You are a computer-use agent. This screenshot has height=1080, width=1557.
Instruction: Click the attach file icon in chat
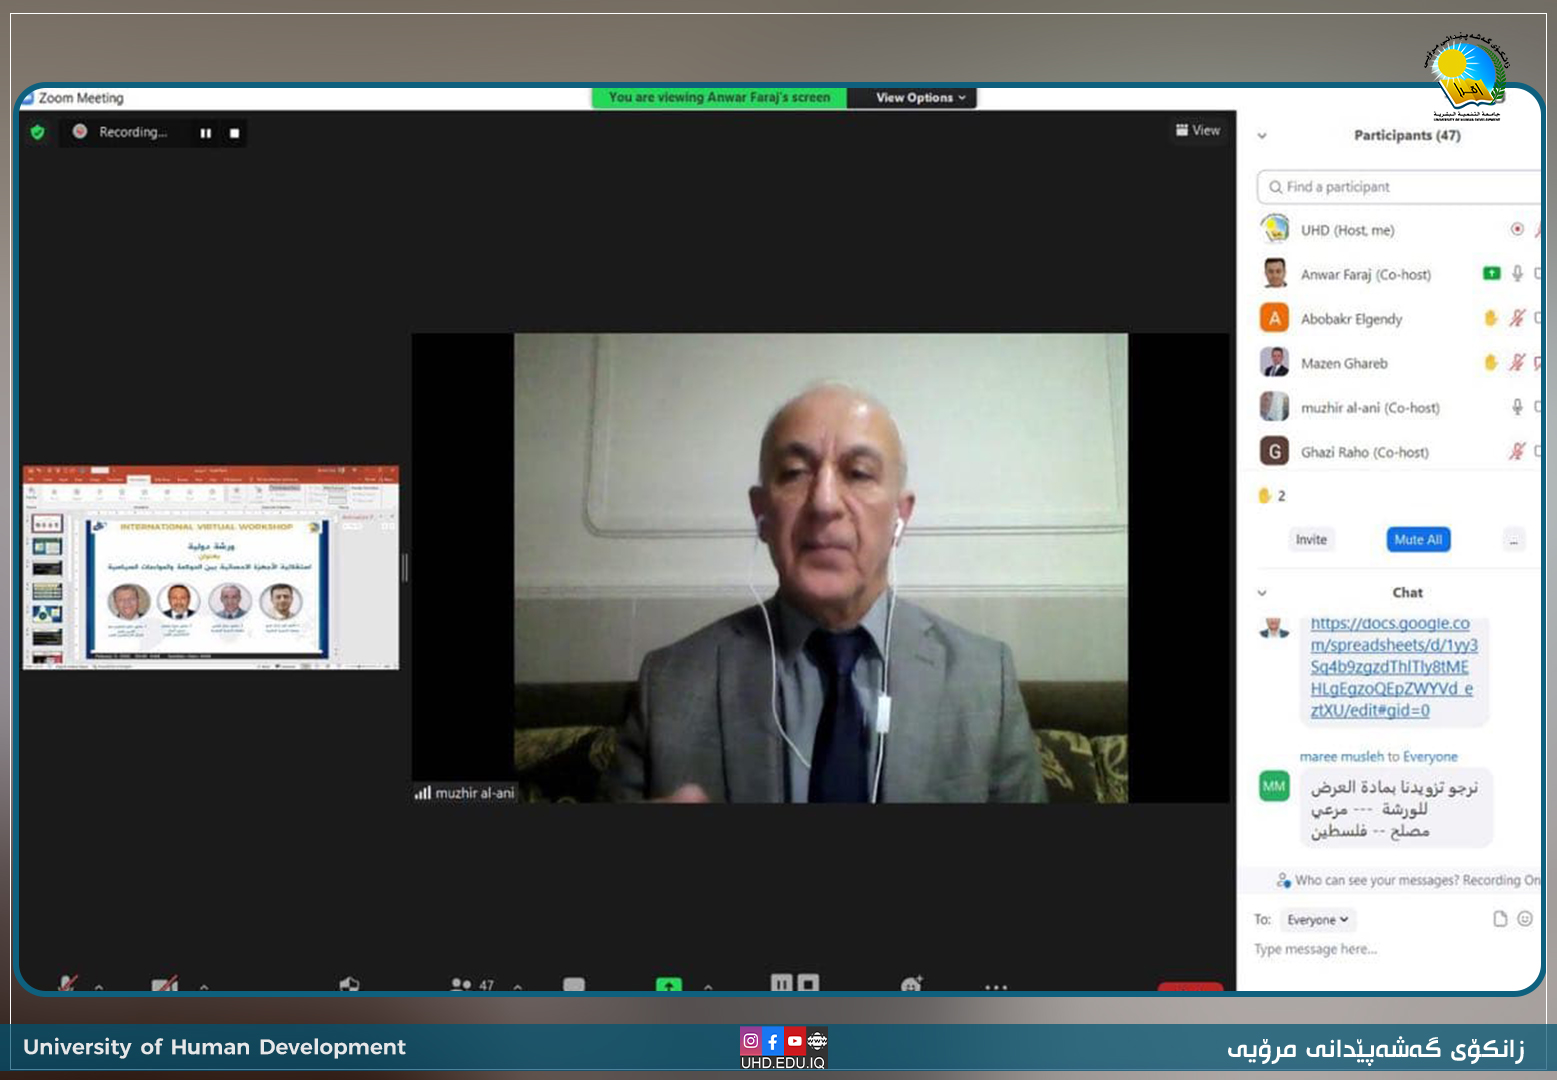point(1500,919)
